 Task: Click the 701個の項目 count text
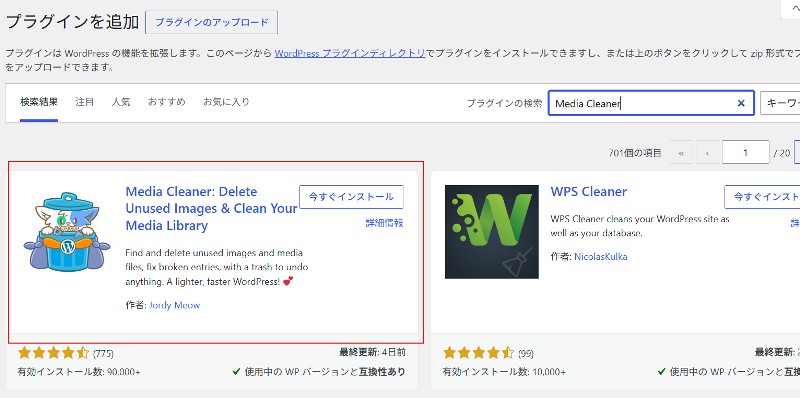pyautogui.click(x=635, y=153)
